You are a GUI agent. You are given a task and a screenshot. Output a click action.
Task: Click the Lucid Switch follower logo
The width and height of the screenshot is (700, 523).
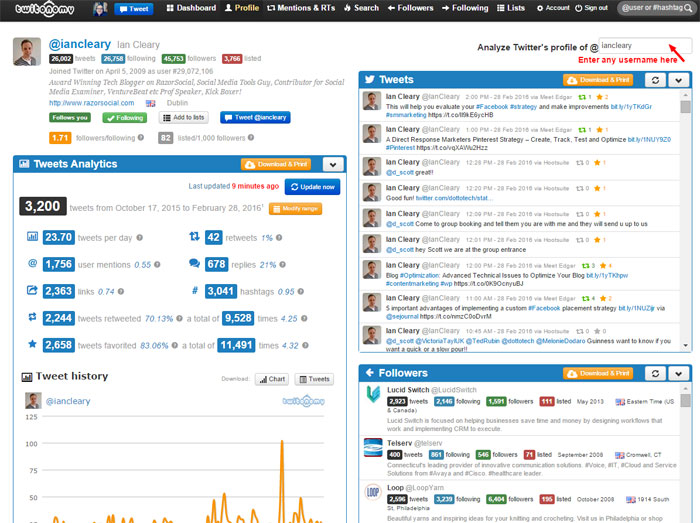pos(373,394)
